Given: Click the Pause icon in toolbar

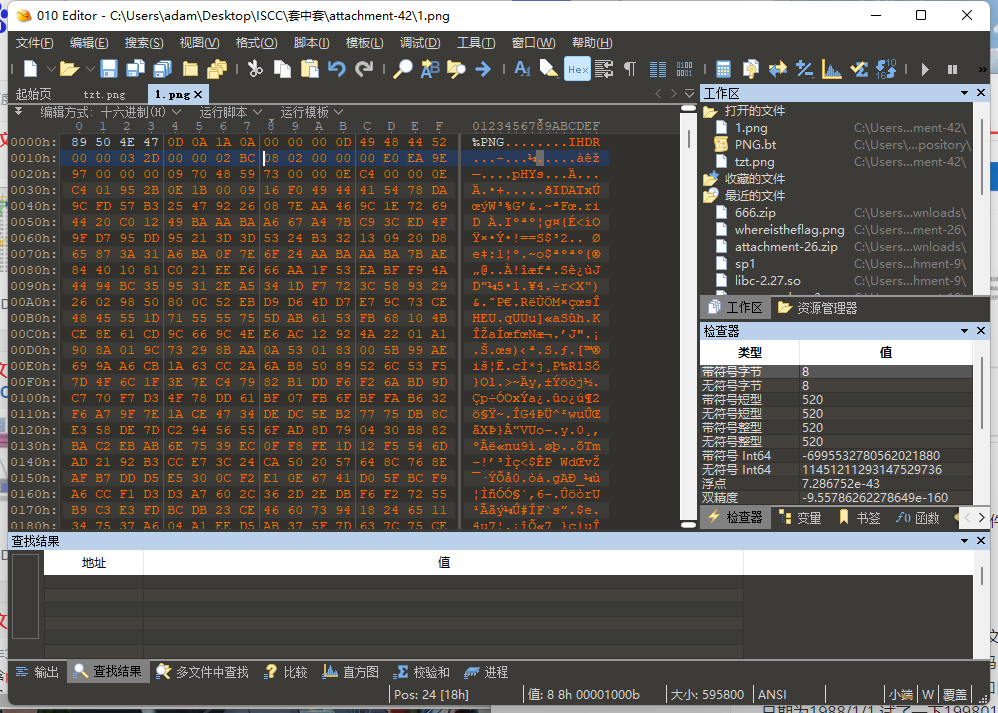Looking at the screenshot, I should click(952, 69).
